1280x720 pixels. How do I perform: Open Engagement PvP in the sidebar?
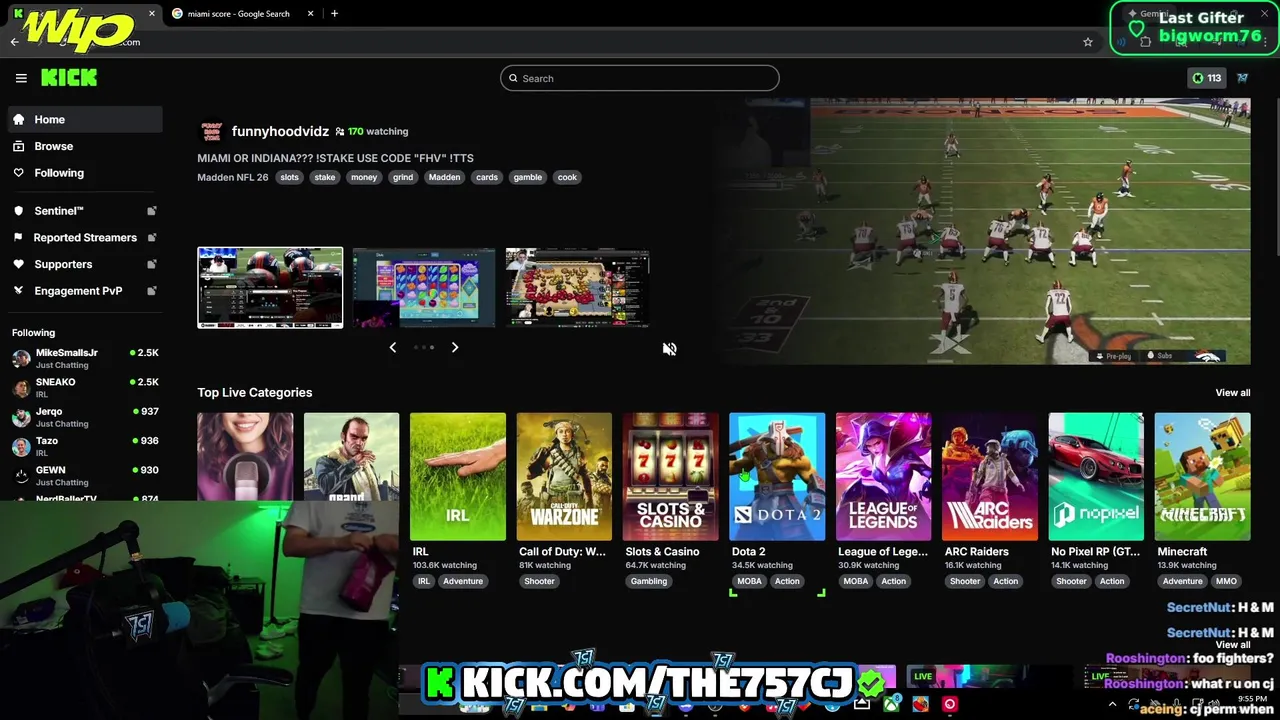coord(85,291)
